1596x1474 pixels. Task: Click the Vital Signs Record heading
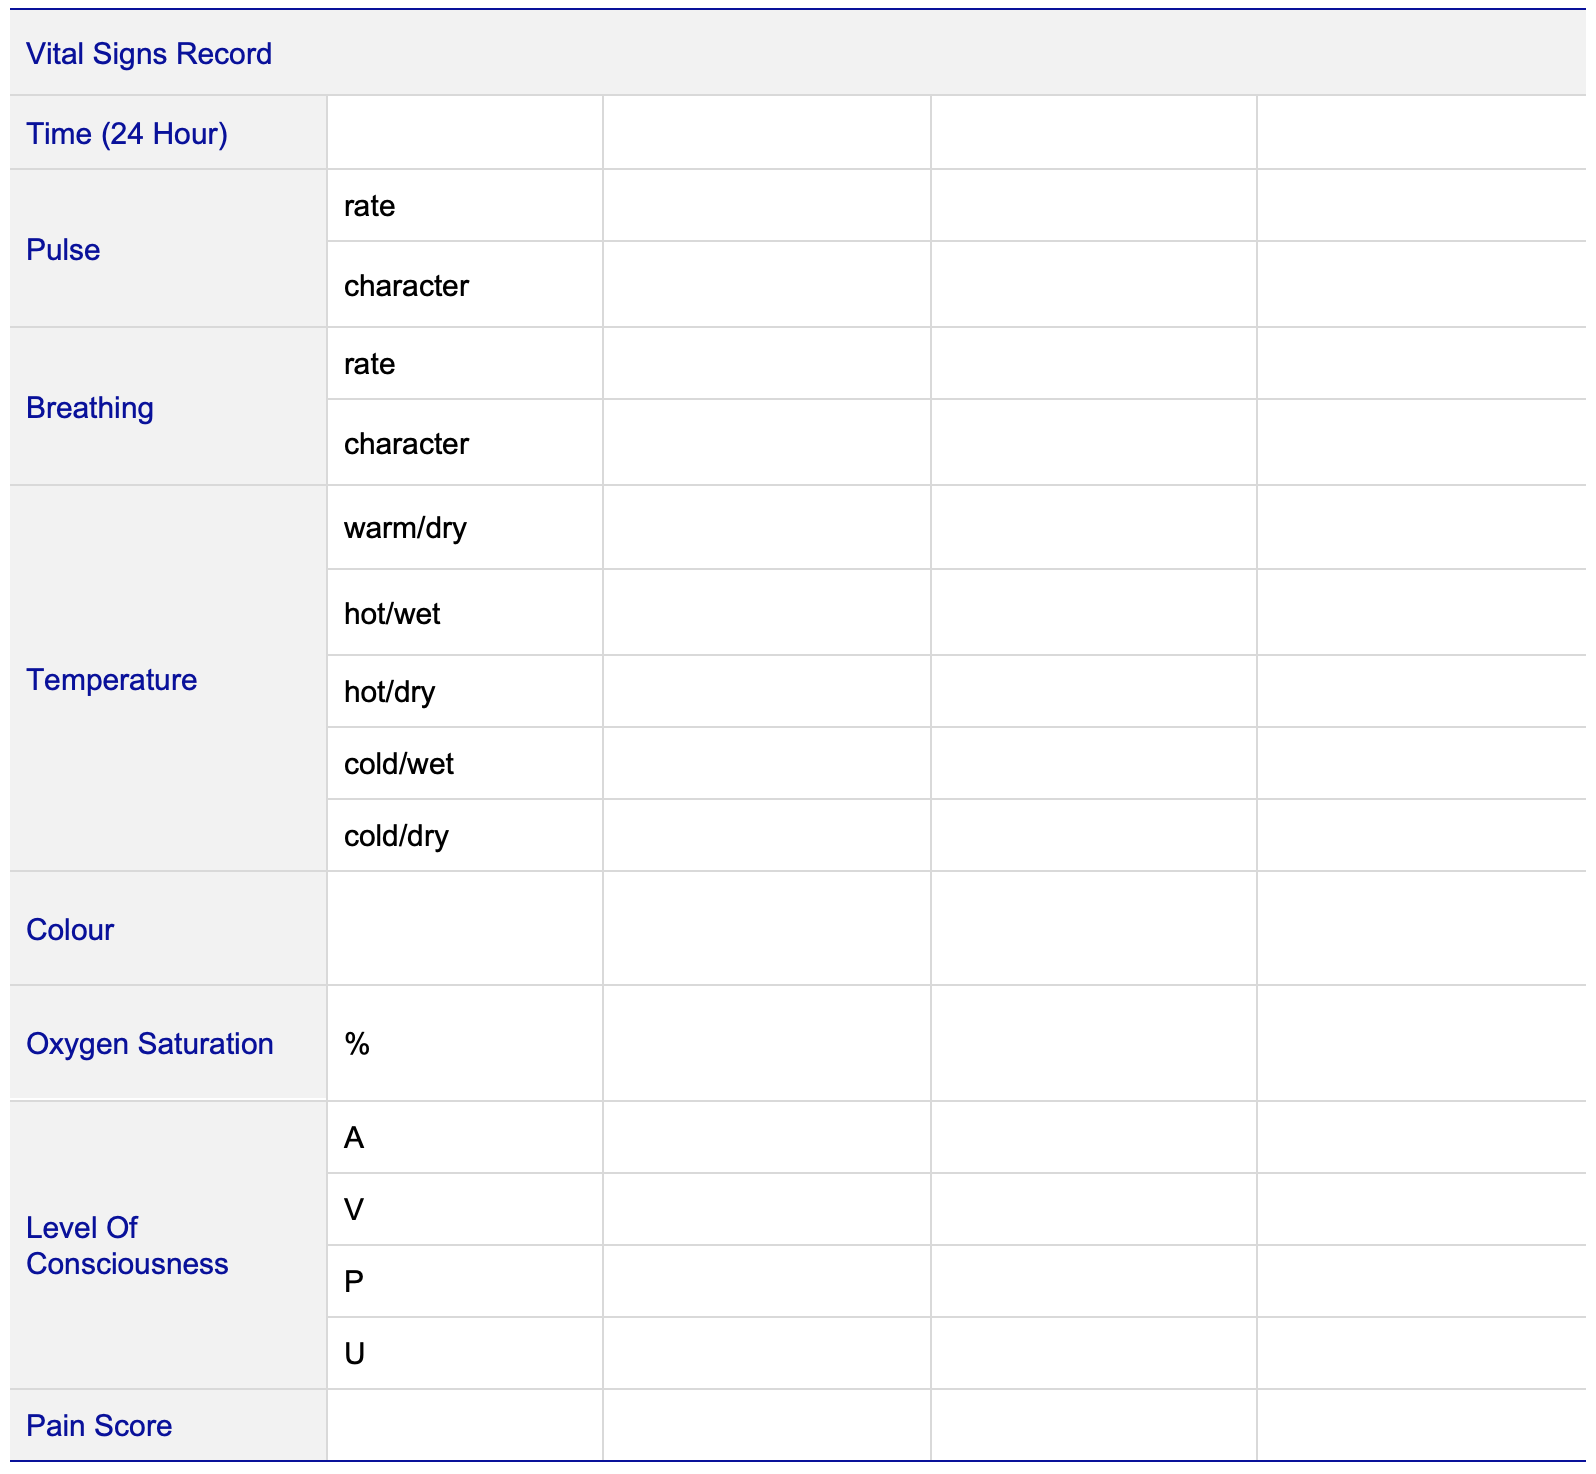149,54
